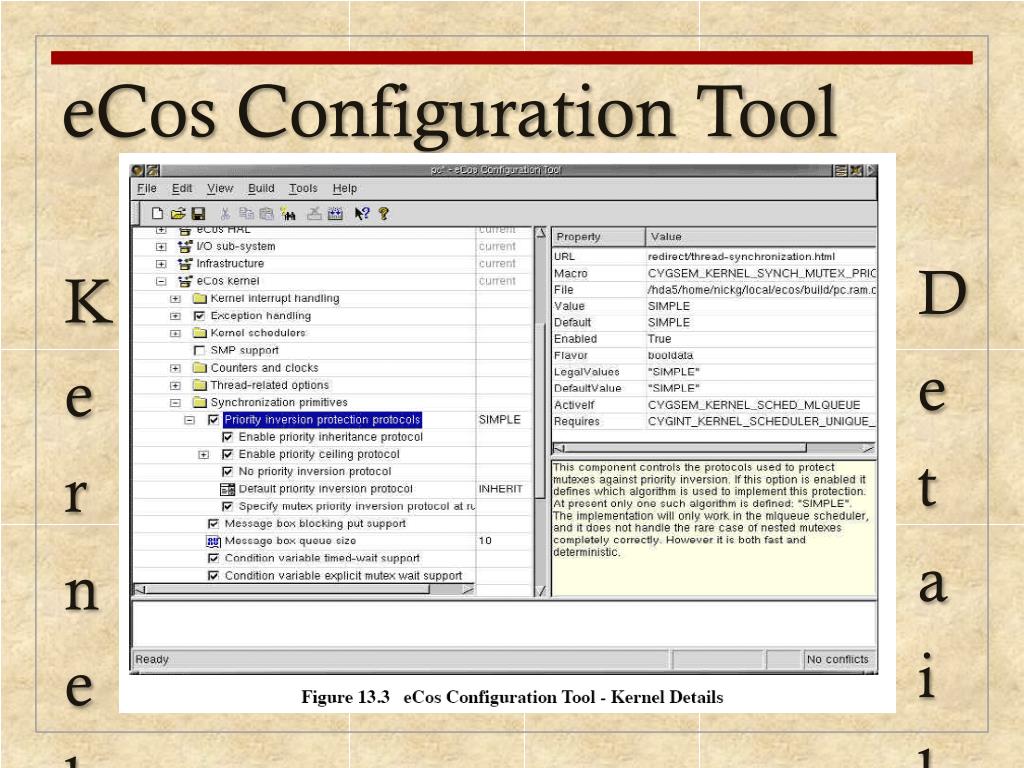The width and height of the screenshot is (1024, 768).
Task: Open an existing configuration file
Action: pos(178,214)
